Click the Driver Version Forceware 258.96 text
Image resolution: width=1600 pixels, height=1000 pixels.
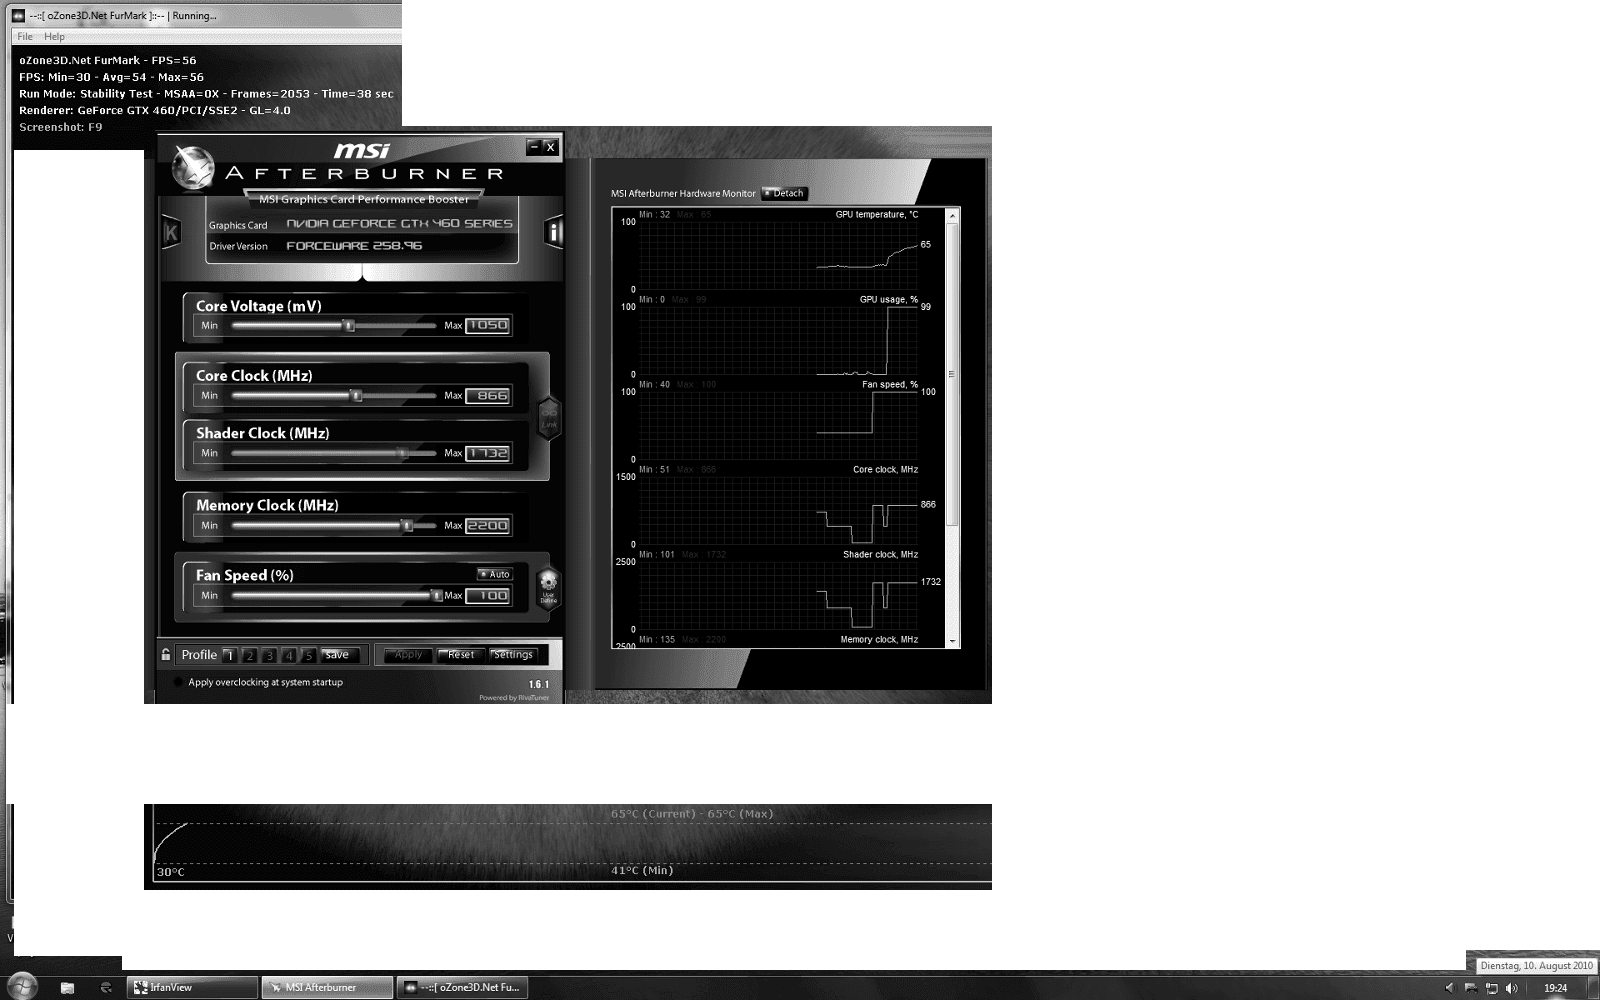click(354, 246)
